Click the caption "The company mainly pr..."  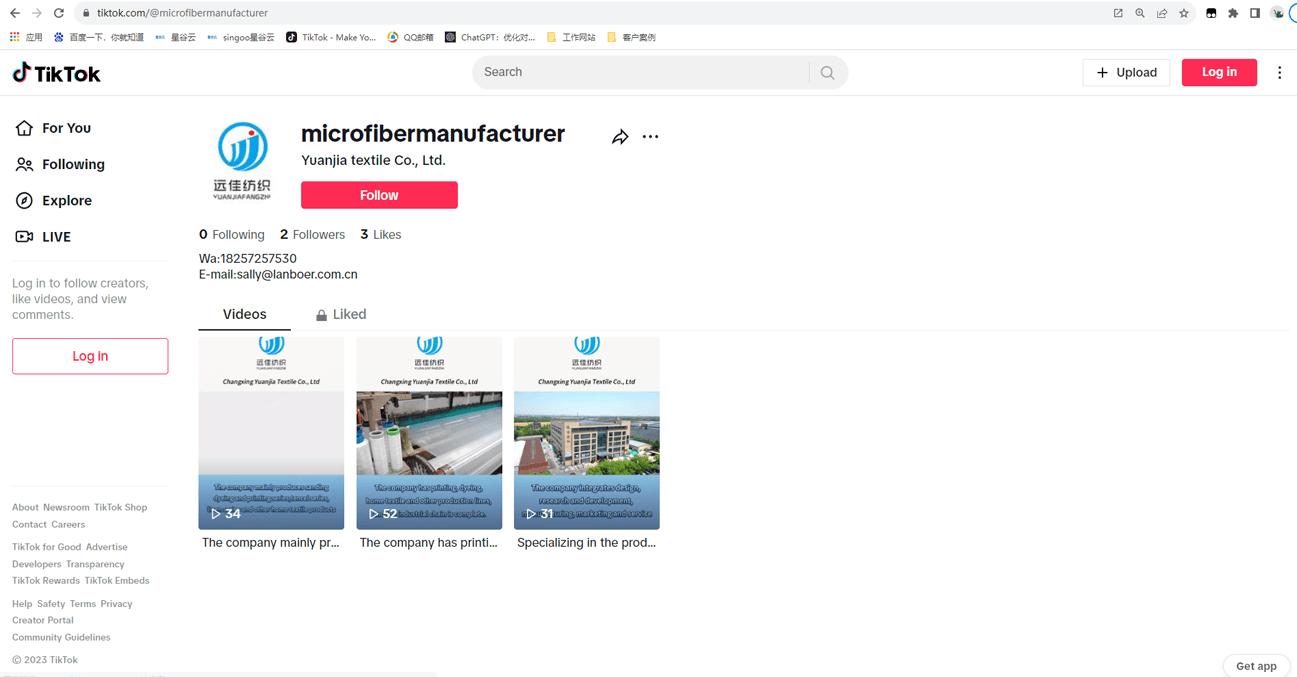(271, 543)
